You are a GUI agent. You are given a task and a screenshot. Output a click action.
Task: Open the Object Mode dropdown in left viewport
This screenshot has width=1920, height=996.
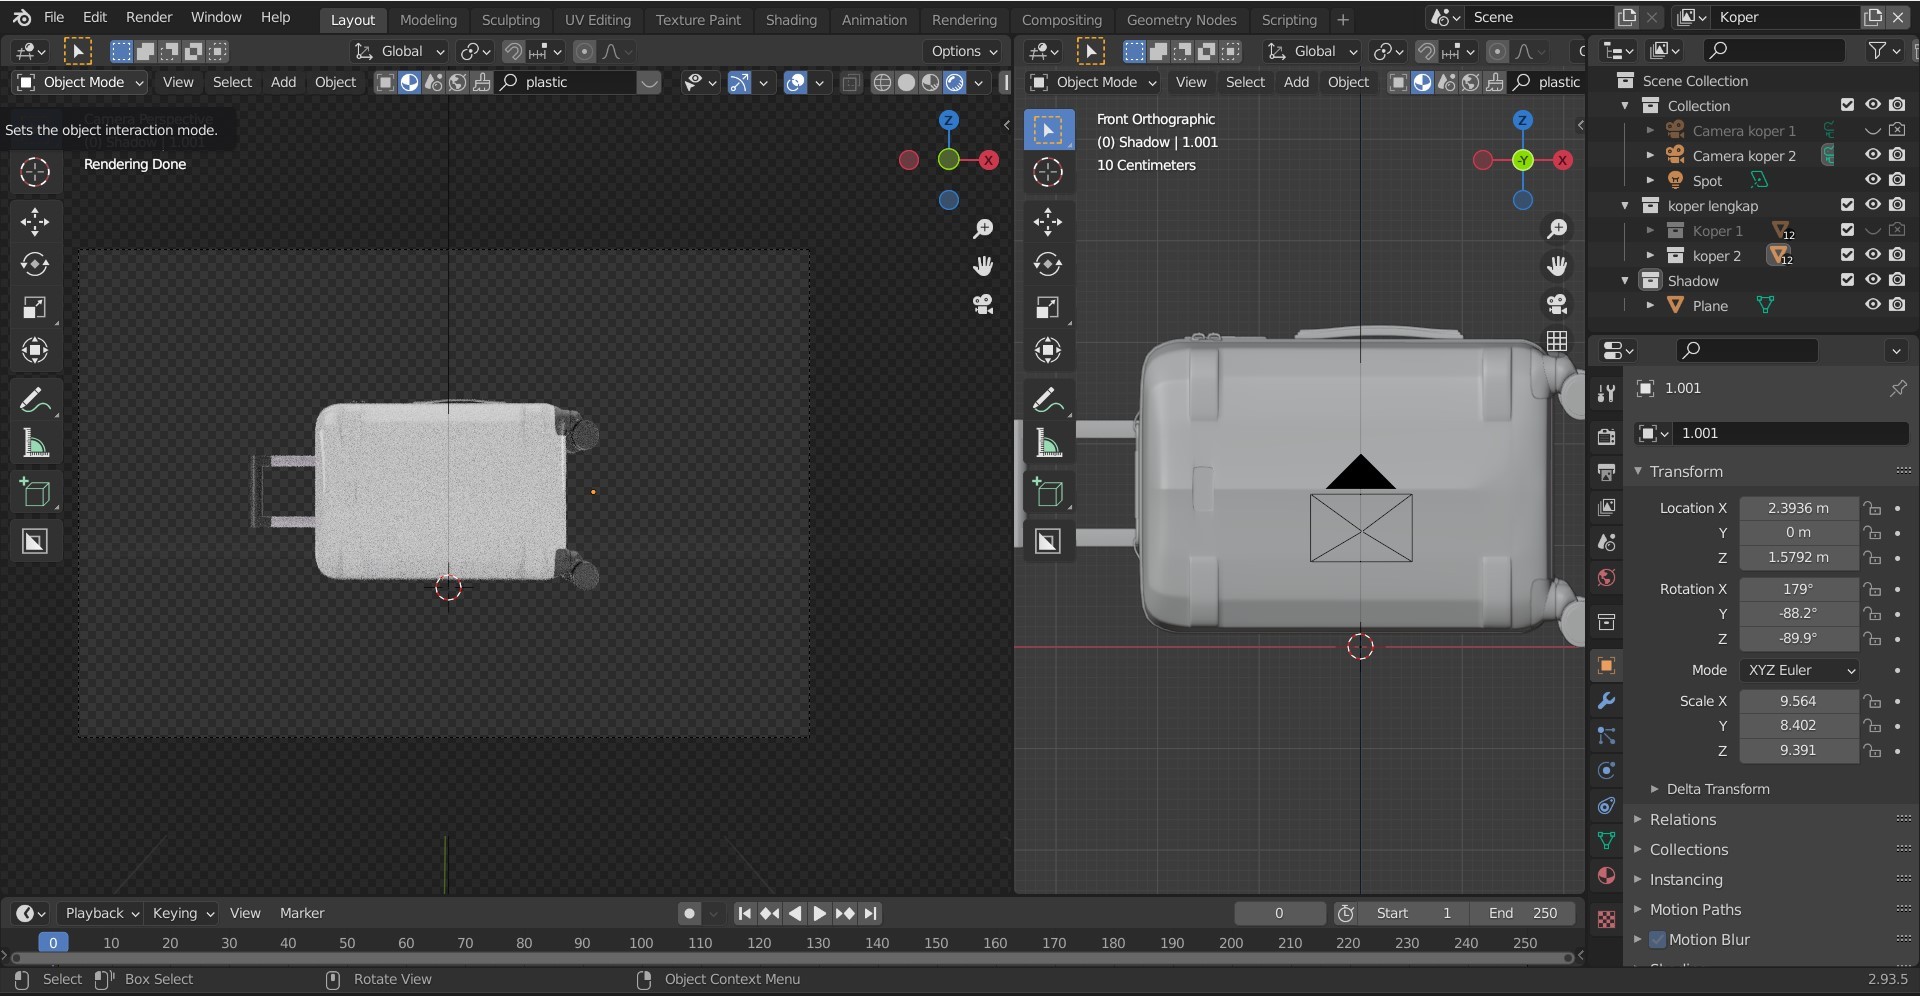(82, 82)
